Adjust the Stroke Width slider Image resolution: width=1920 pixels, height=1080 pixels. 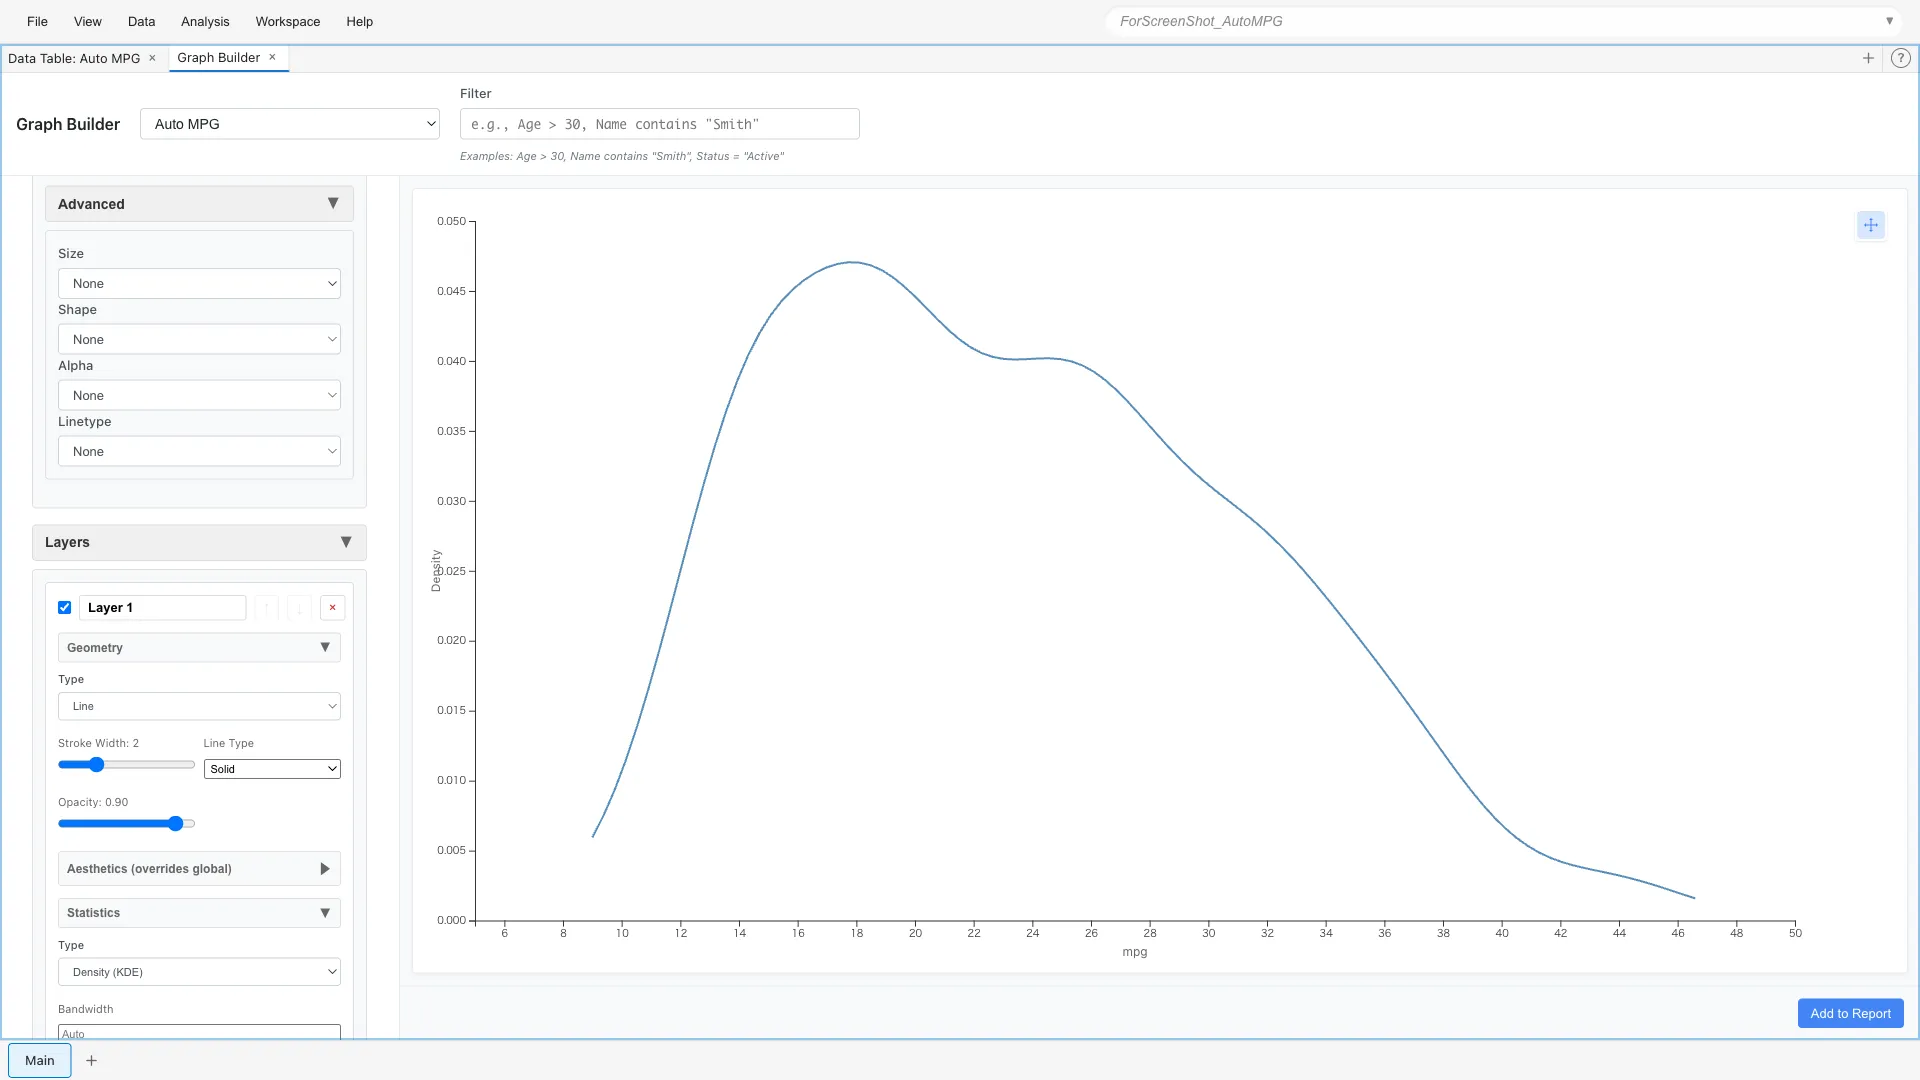tap(97, 764)
